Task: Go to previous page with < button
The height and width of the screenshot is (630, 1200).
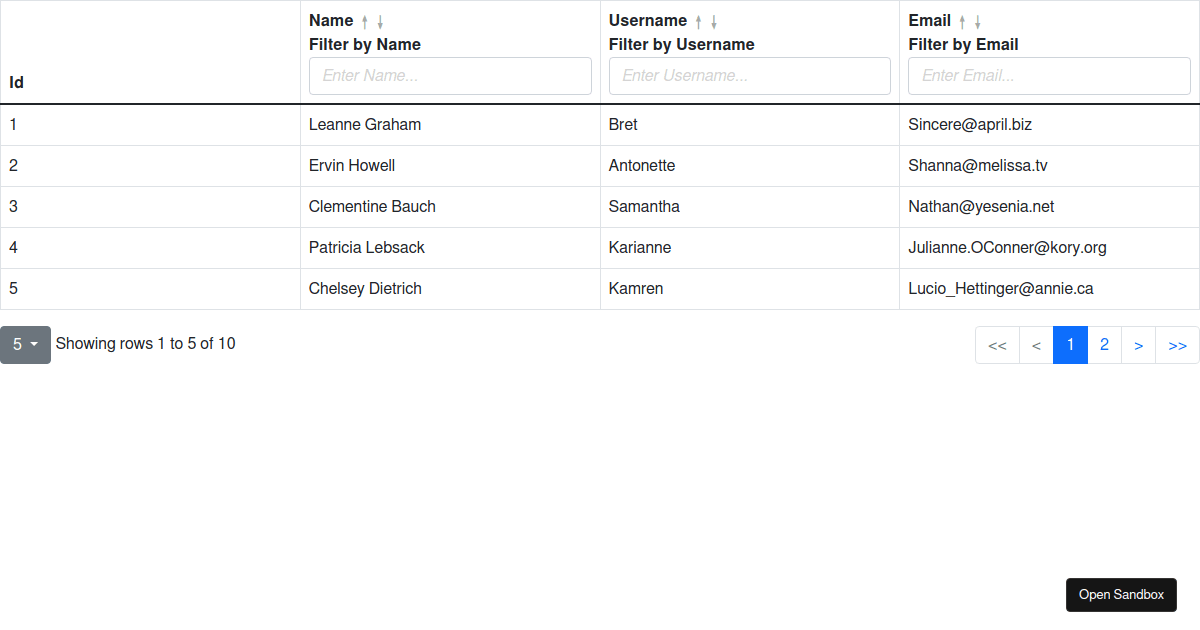Action: [x=1036, y=346]
